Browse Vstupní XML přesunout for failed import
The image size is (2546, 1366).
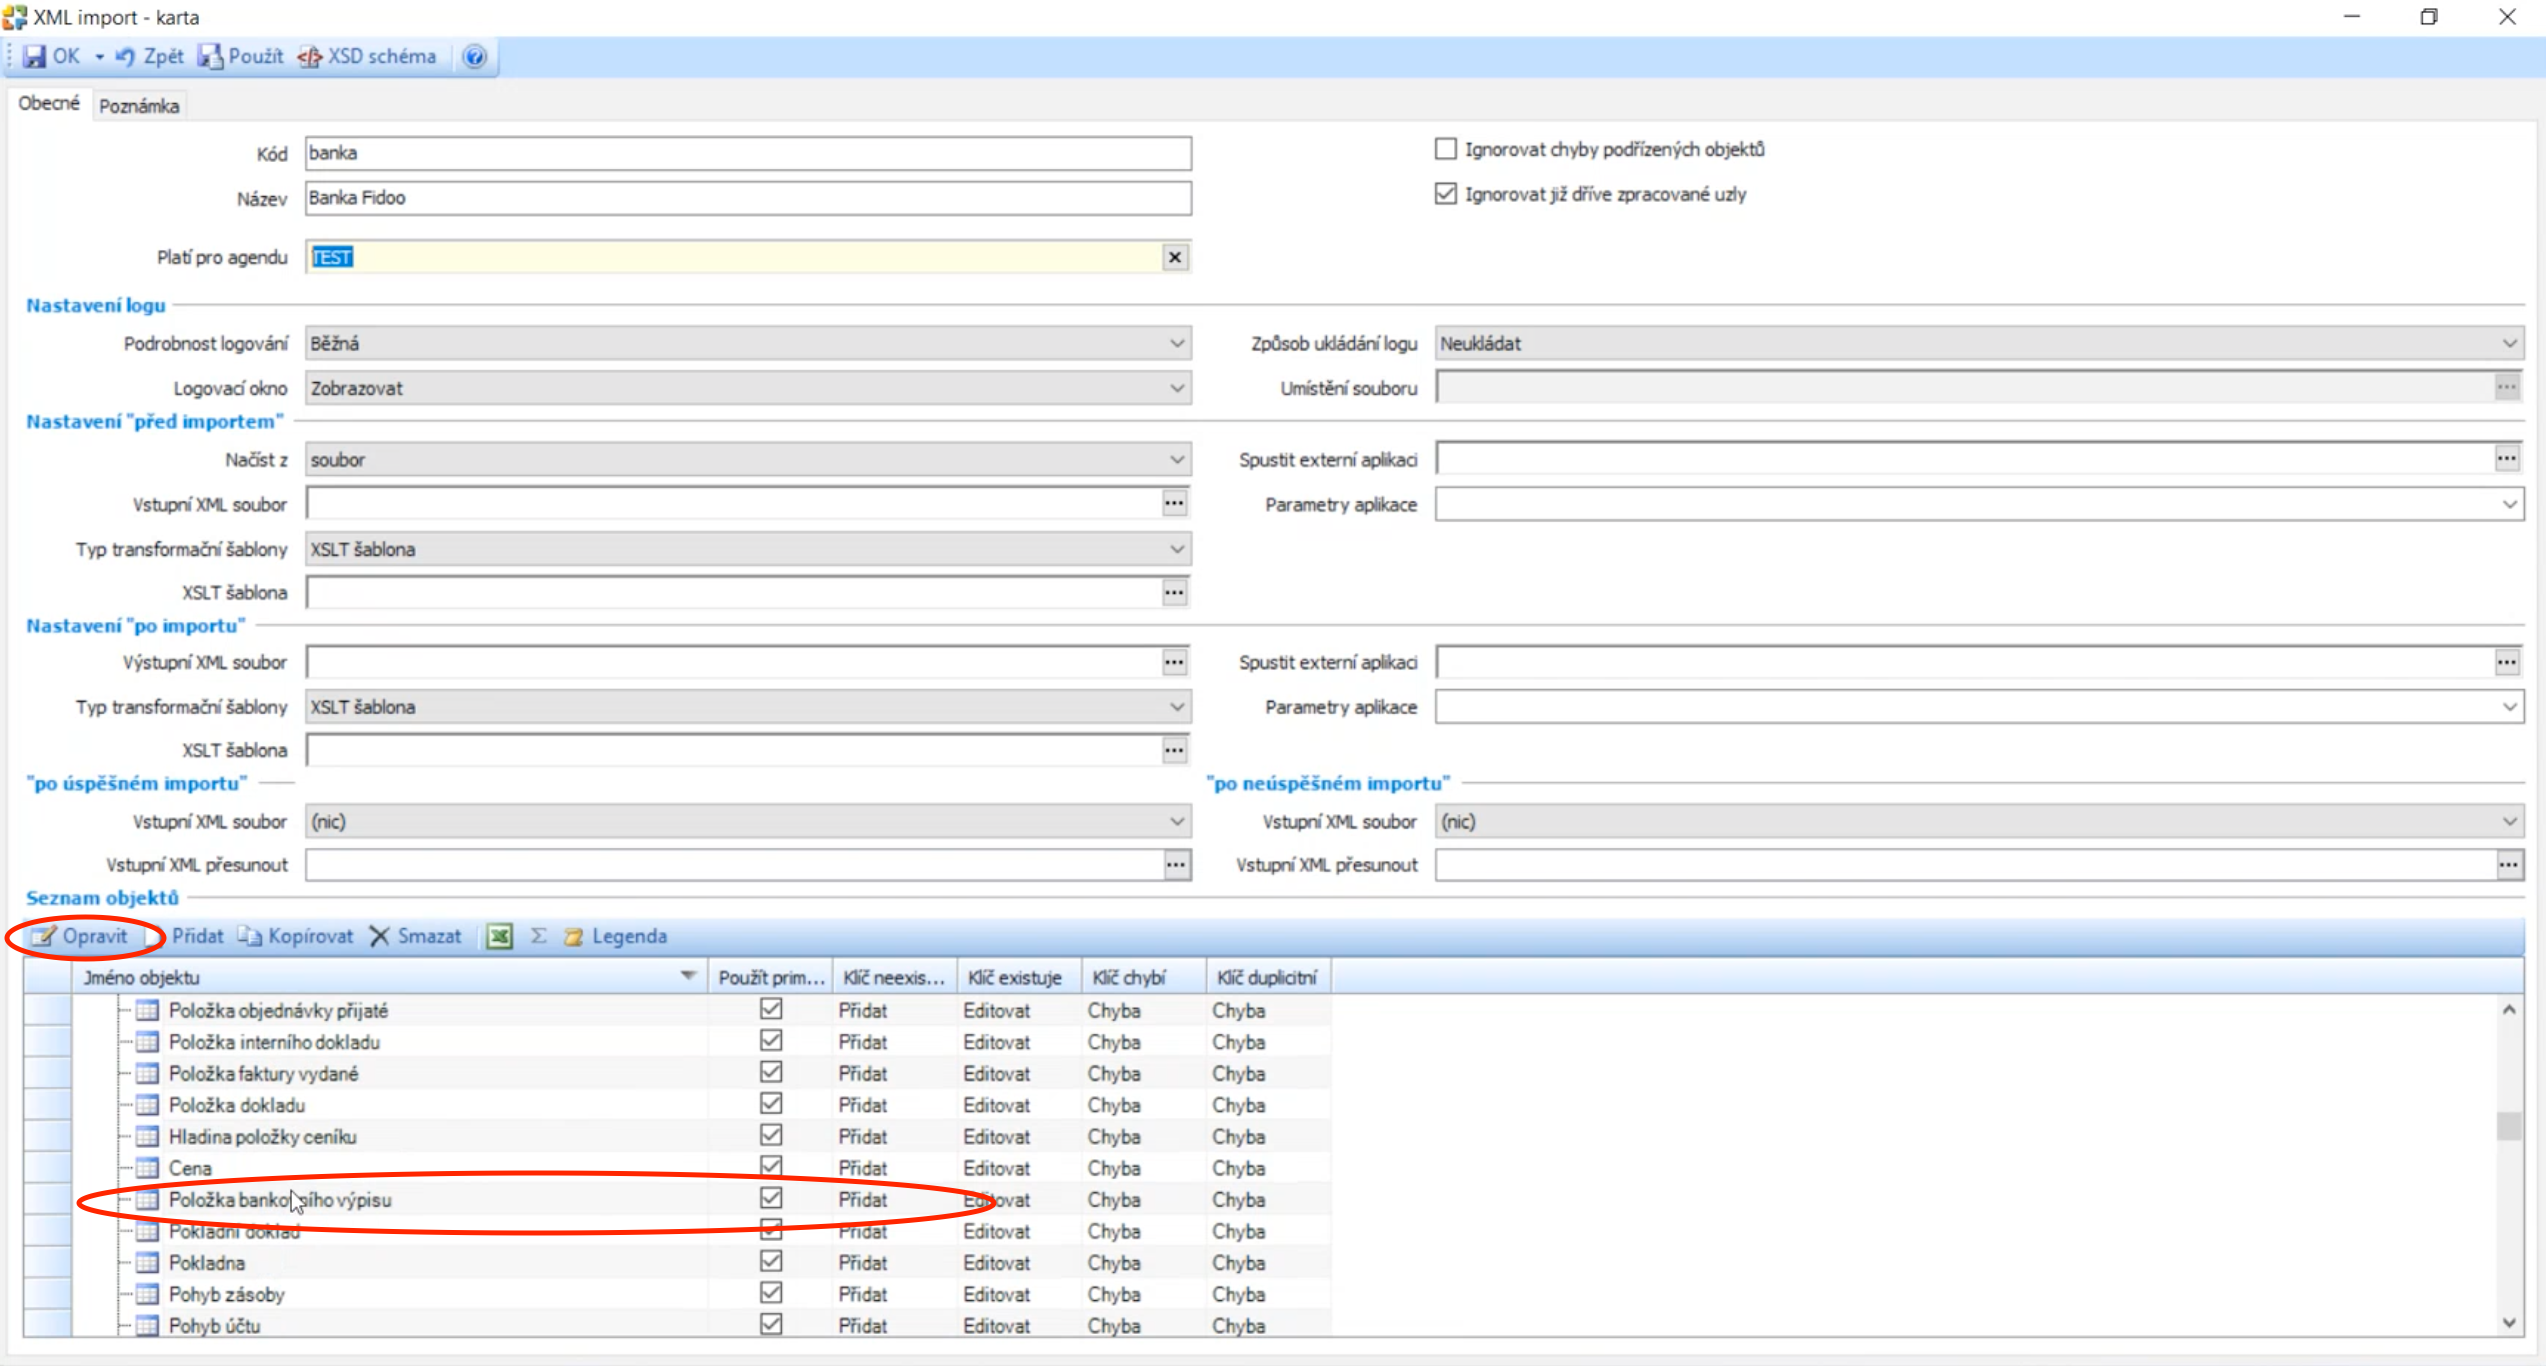(x=2509, y=865)
